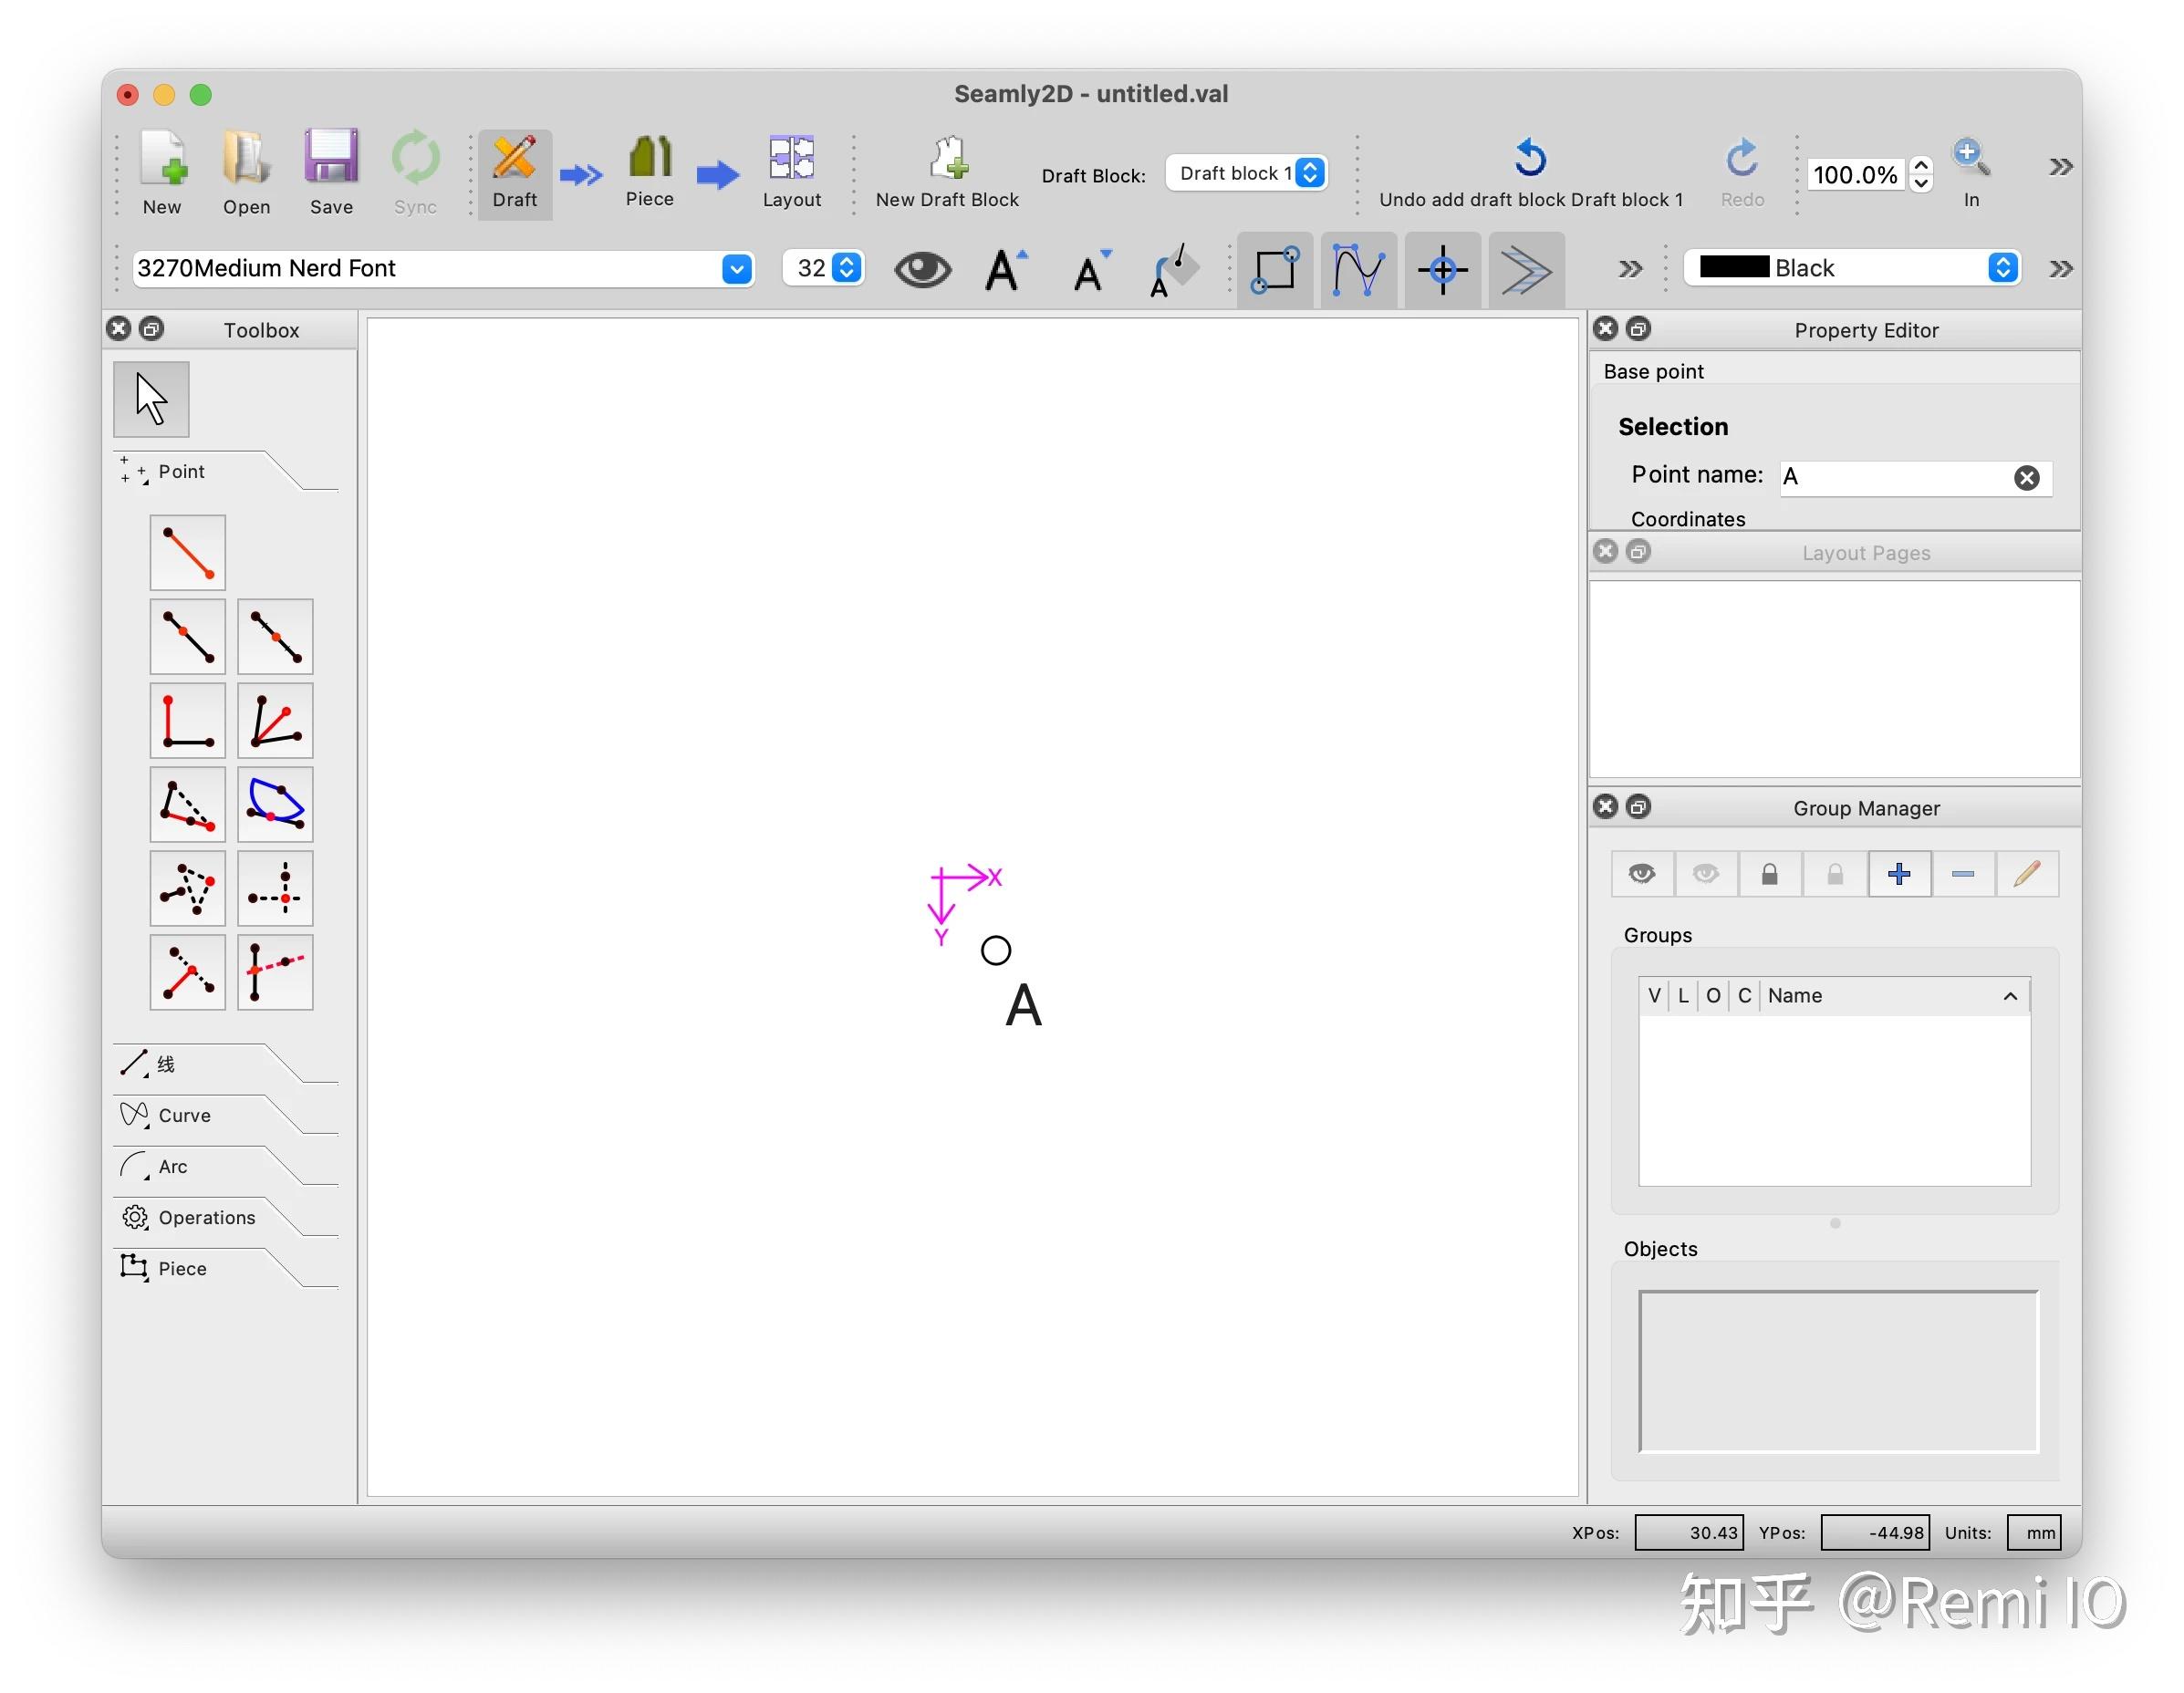The image size is (2184, 1693).
Task: Open the font family dropdown
Action: (443, 268)
